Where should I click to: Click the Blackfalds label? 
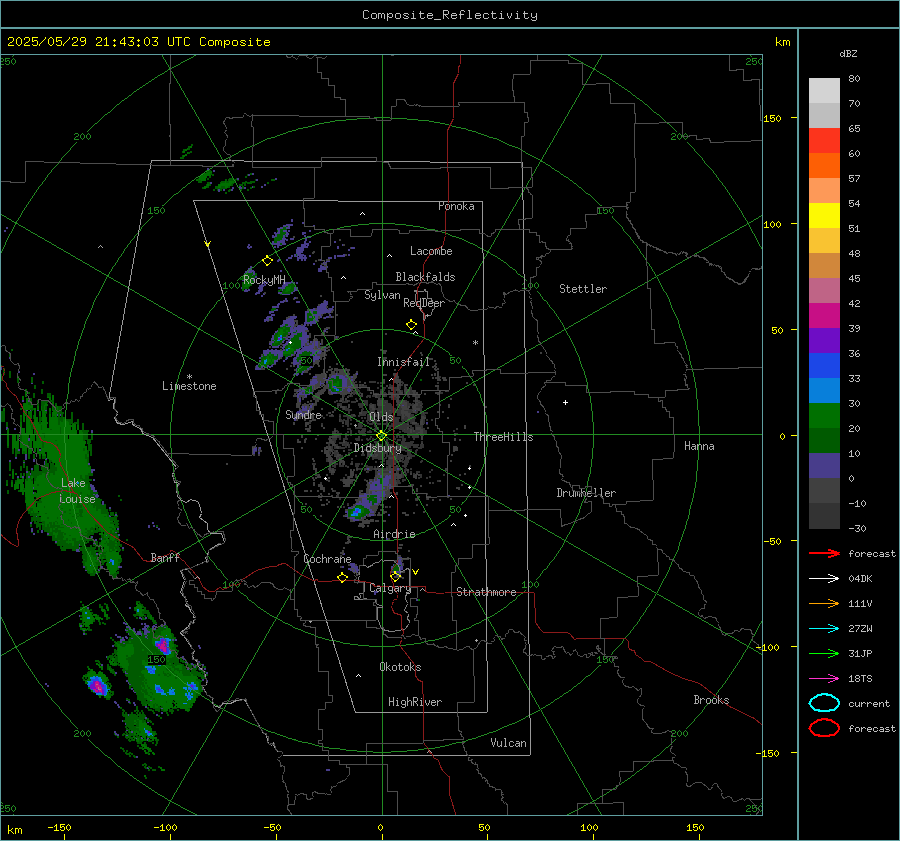pyautogui.click(x=425, y=277)
